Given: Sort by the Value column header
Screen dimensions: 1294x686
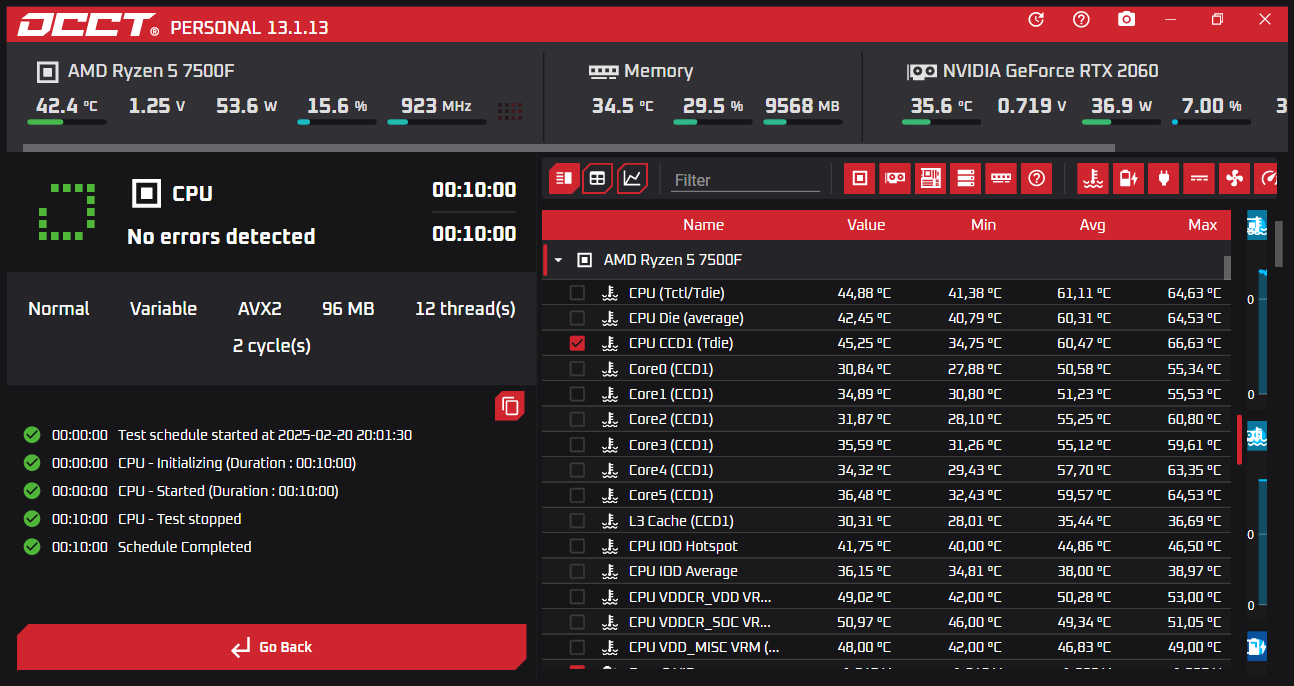Looking at the screenshot, I should point(866,225).
